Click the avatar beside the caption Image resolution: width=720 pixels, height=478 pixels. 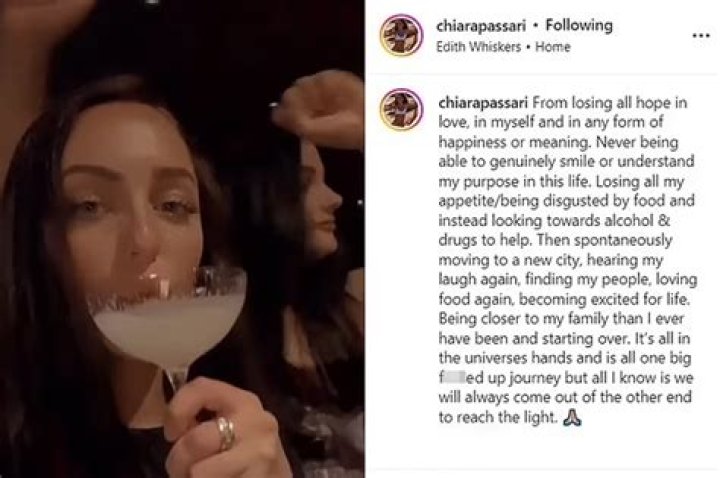coord(400,109)
